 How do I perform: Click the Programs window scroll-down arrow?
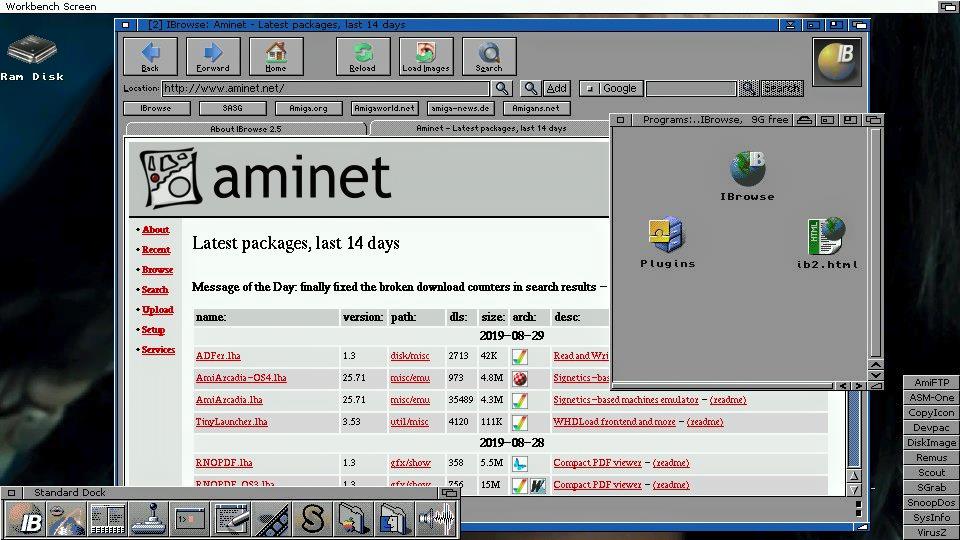(x=876, y=375)
